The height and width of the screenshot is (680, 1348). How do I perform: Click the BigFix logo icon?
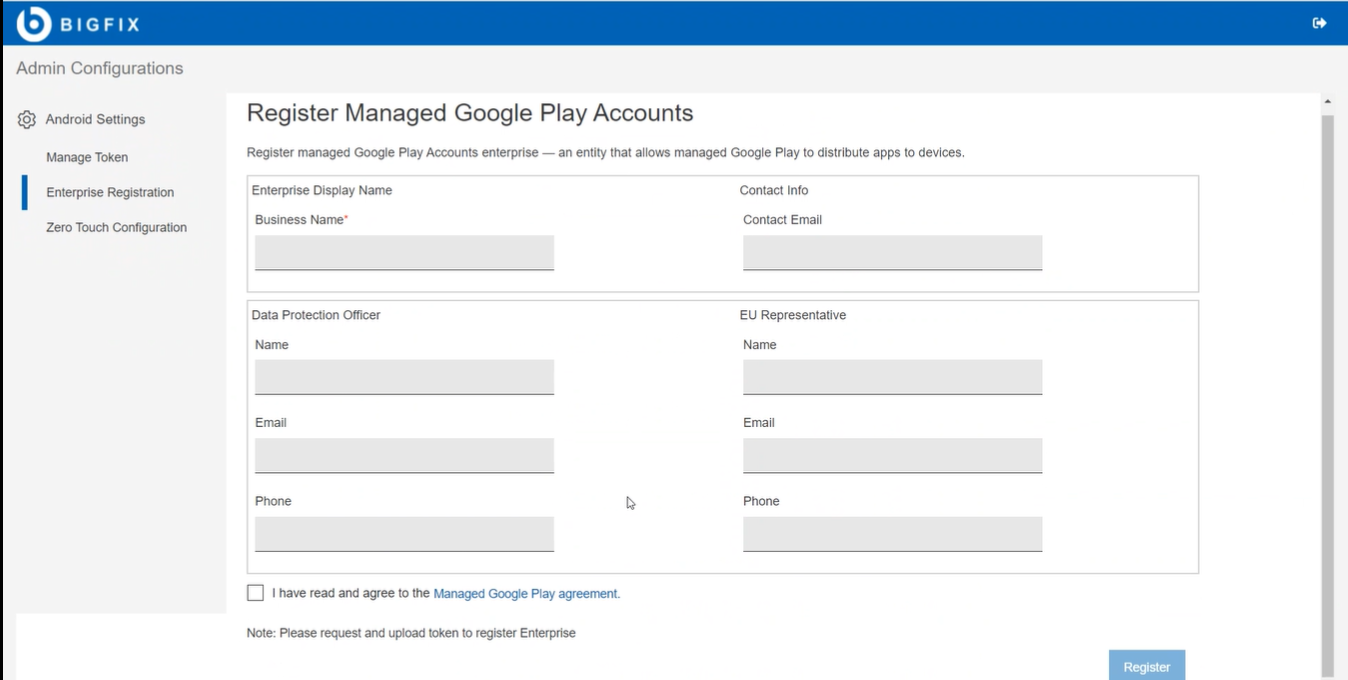pos(33,24)
